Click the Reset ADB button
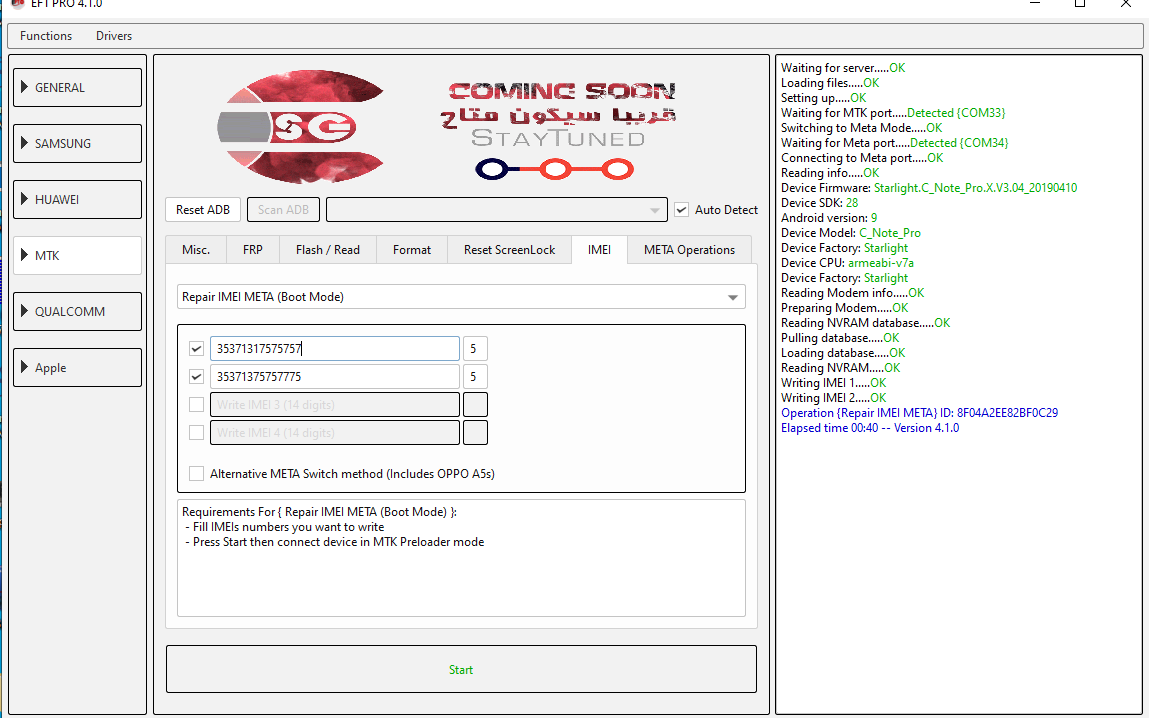The width and height of the screenshot is (1149, 718). 203,210
